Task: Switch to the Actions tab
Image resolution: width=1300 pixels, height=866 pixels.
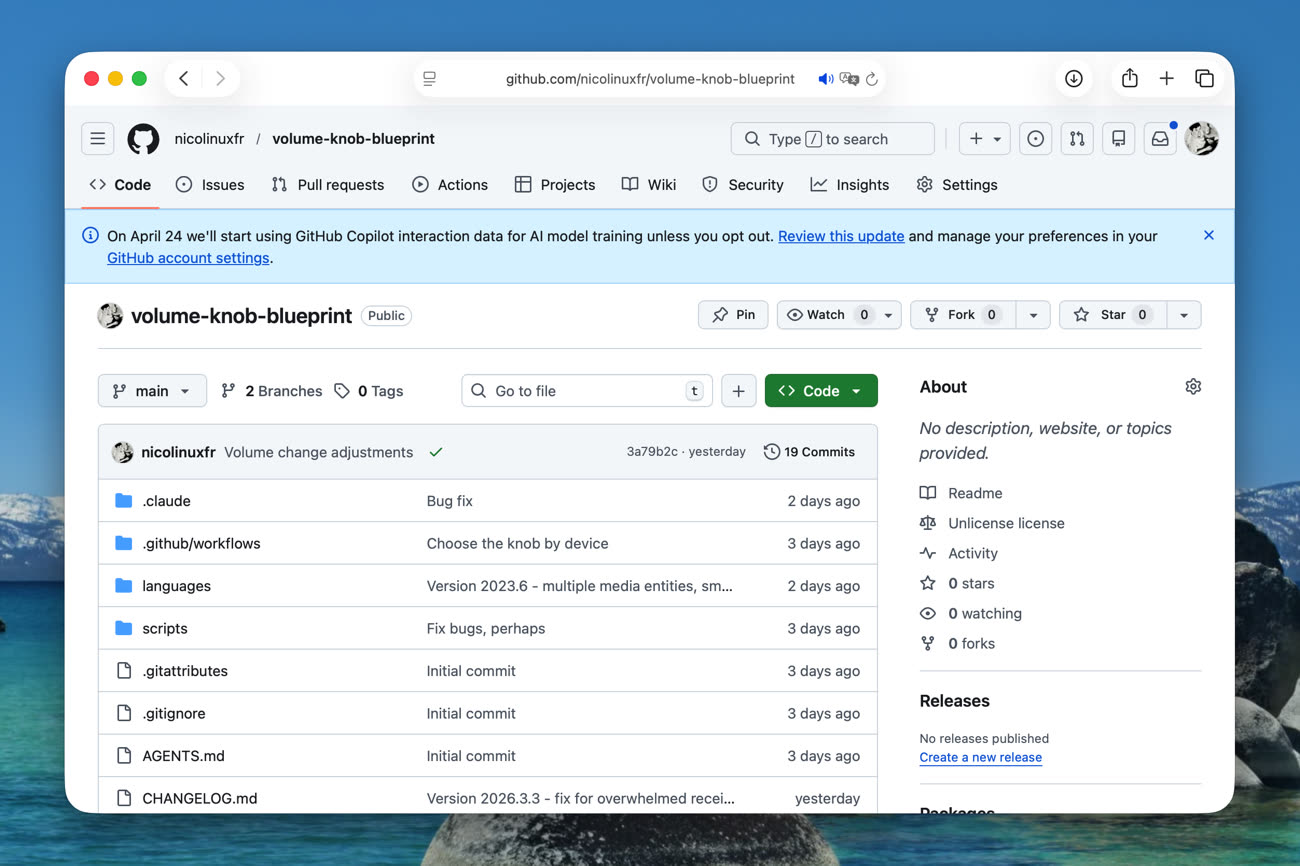Action: click(x=450, y=185)
